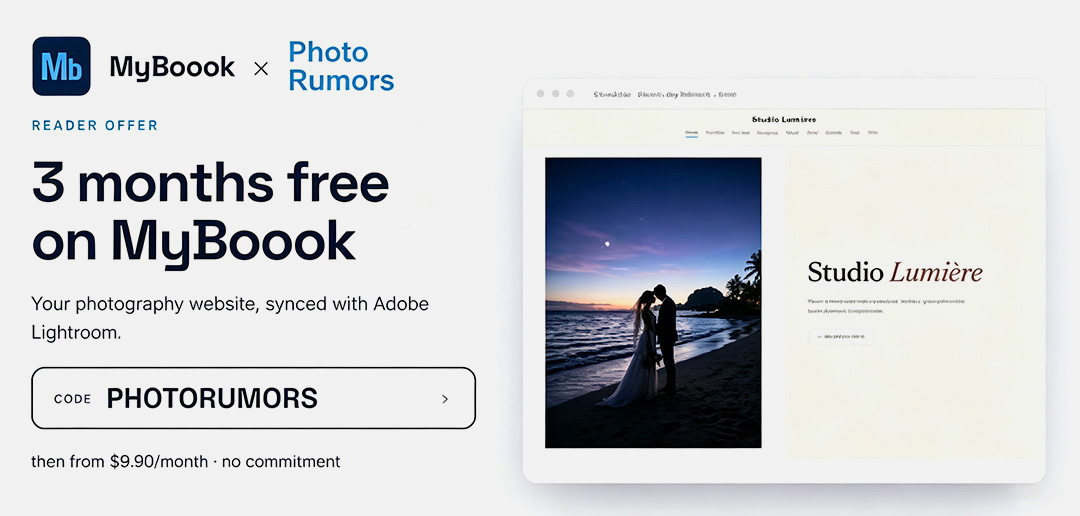
Task: Click the 'synced with Adobe Lightroom' description text
Action: coord(230,318)
